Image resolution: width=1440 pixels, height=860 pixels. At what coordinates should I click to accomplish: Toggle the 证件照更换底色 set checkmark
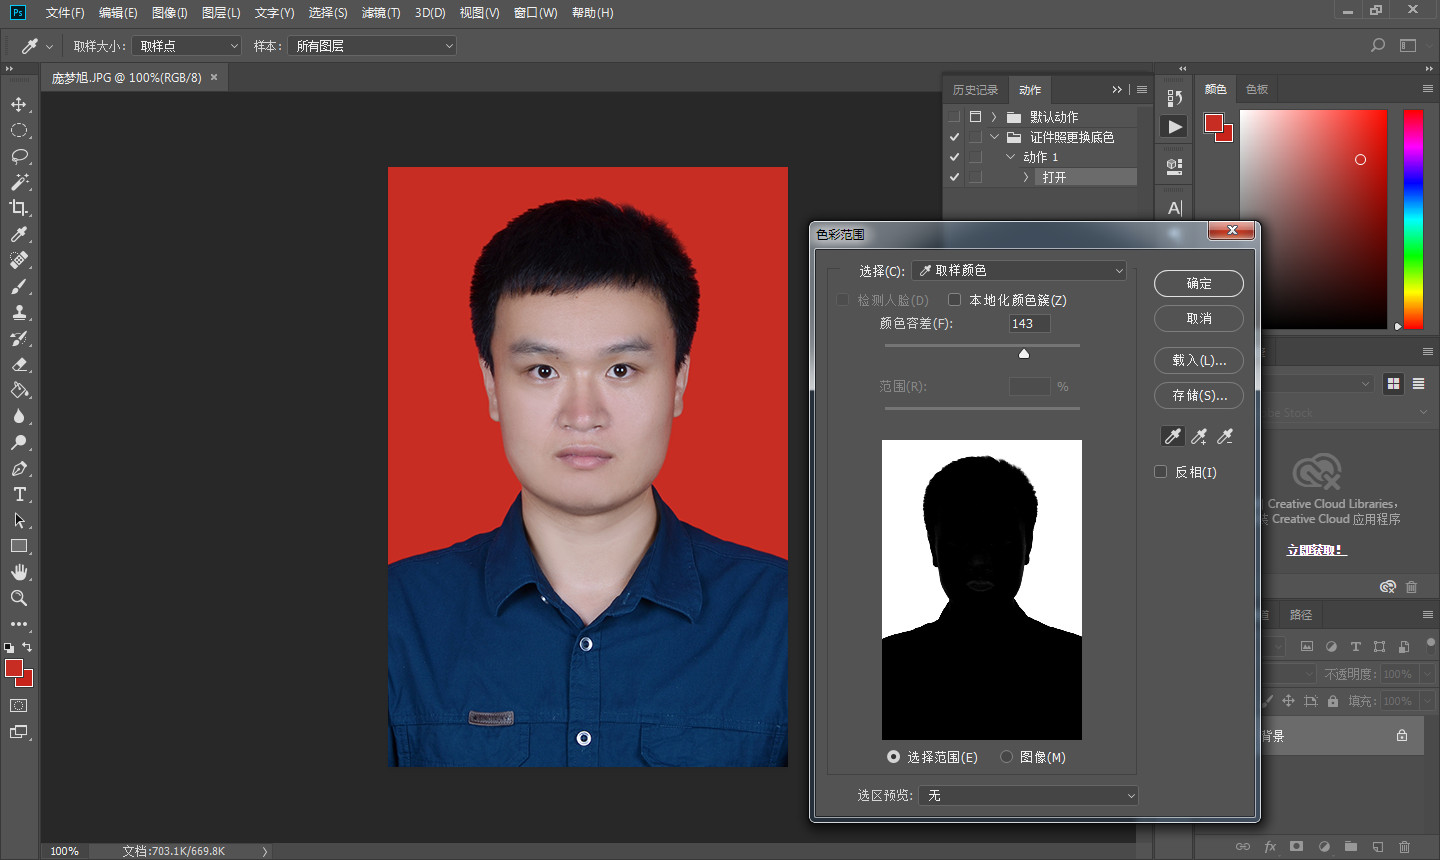[x=954, y=137]
